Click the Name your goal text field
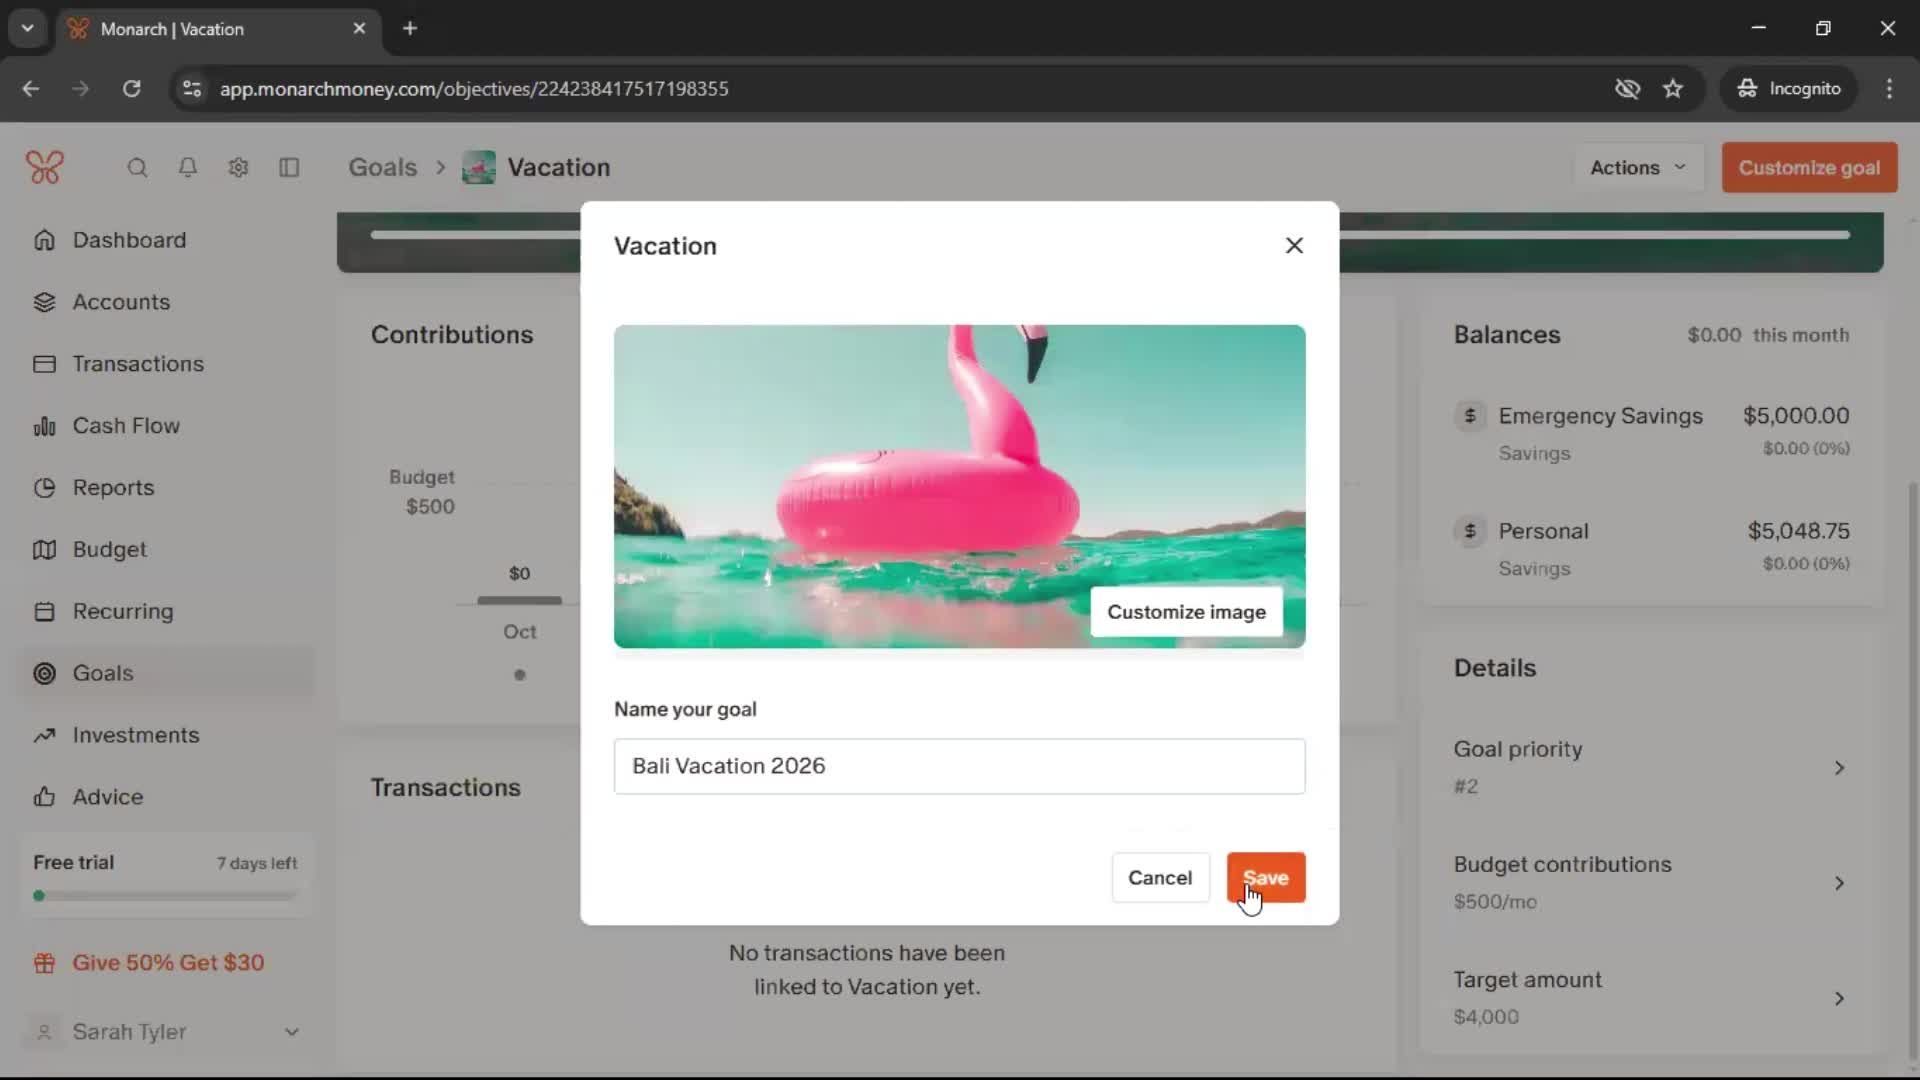This screenshot has height=1080, width=1920. (x=959, y=766)
